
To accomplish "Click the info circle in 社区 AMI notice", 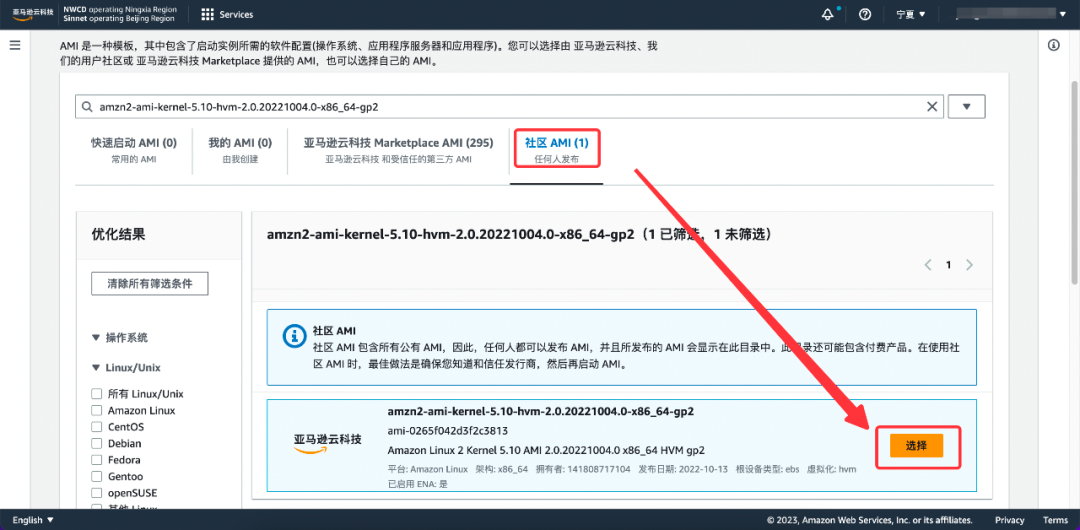I will [295, 336].
